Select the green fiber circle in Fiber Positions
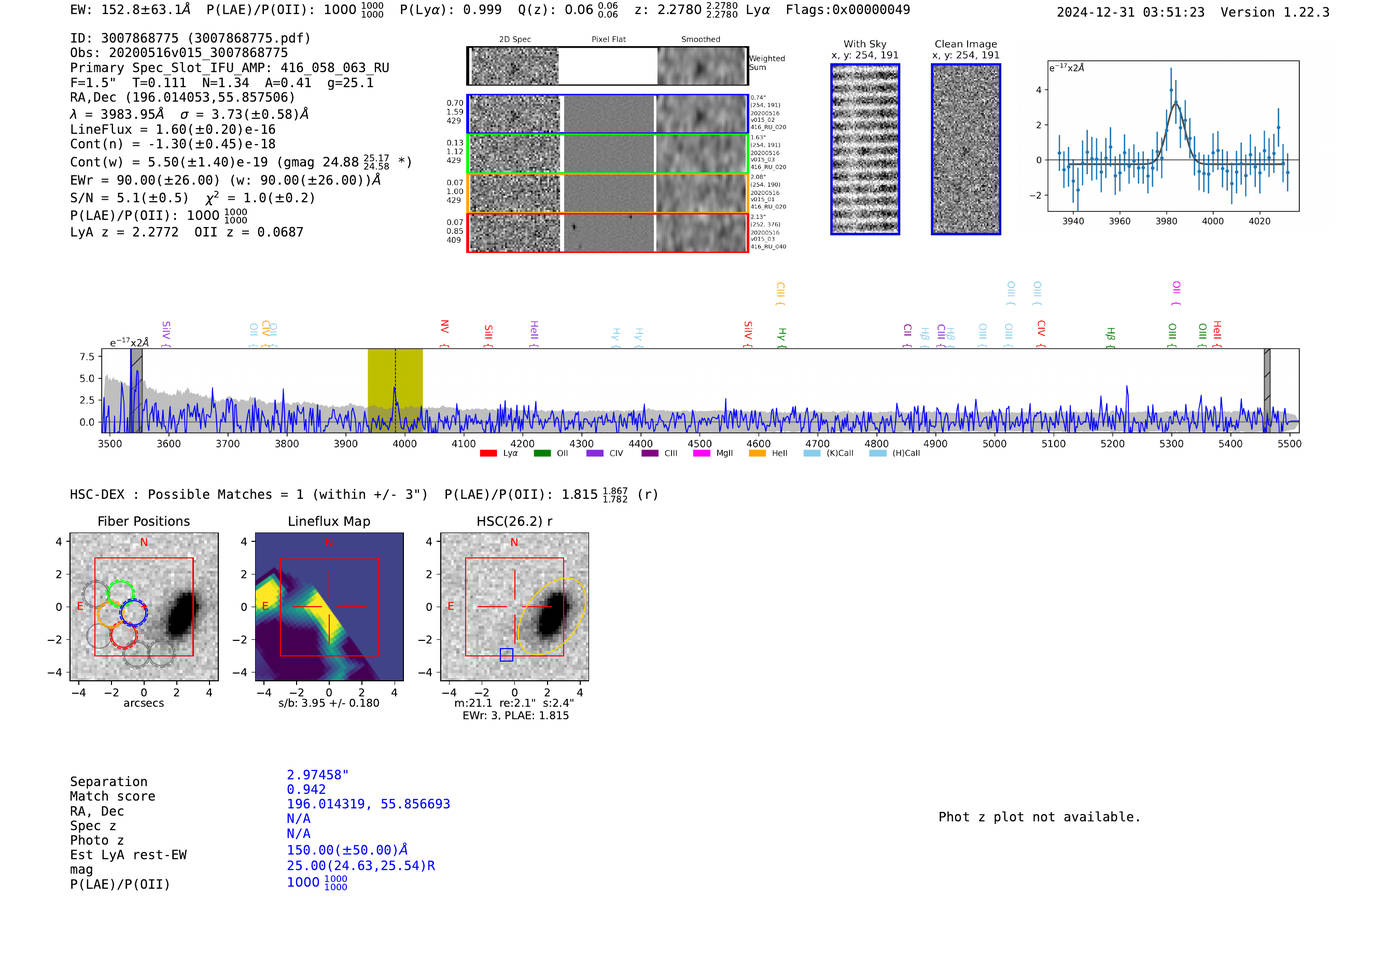Screen dimensions: 1400x953 tap(121, 592)
